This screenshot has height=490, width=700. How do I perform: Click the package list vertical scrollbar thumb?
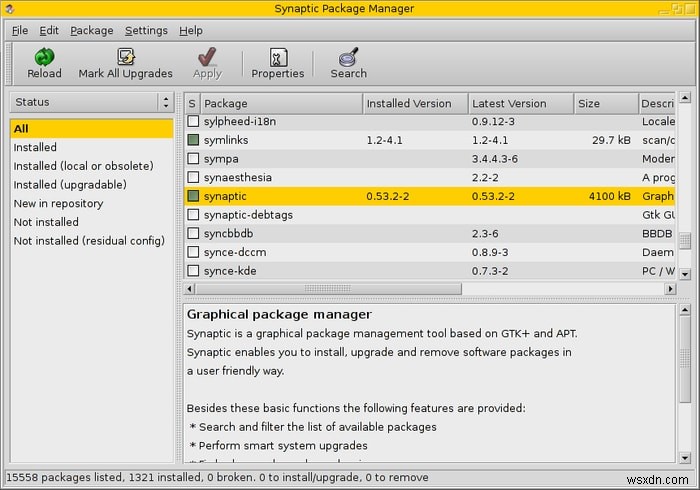tap(685, 241)
